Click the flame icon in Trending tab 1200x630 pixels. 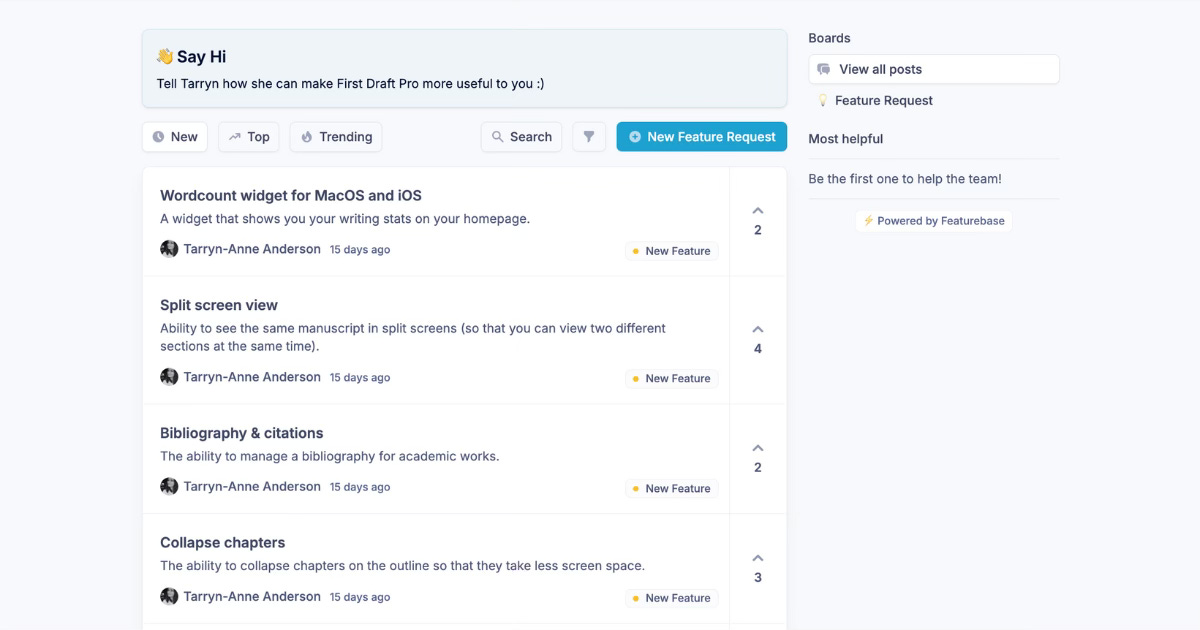coord(307,137)
